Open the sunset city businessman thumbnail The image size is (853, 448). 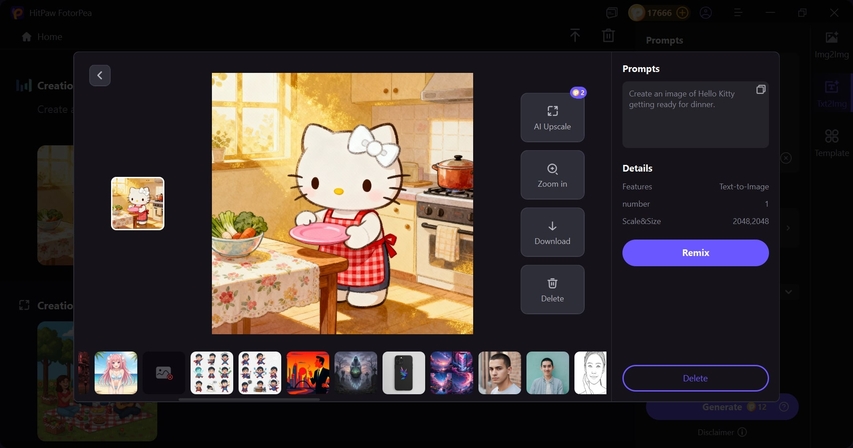point(308,373)
